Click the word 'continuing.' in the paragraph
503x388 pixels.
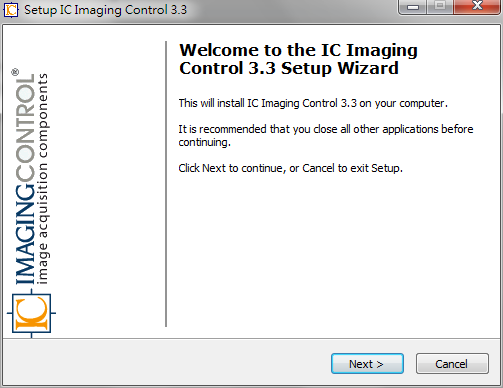click(x=204, y=142)
